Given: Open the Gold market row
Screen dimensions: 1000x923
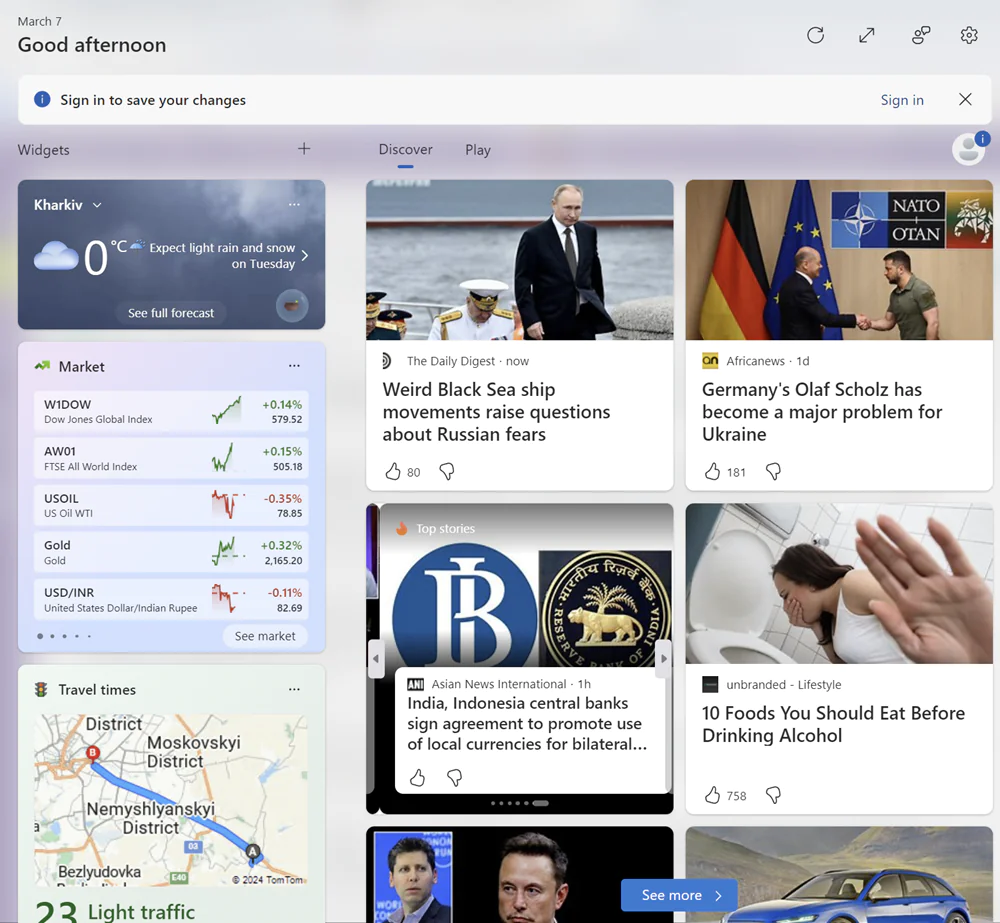Looking at the screenshot, I should tap(171, 552).
